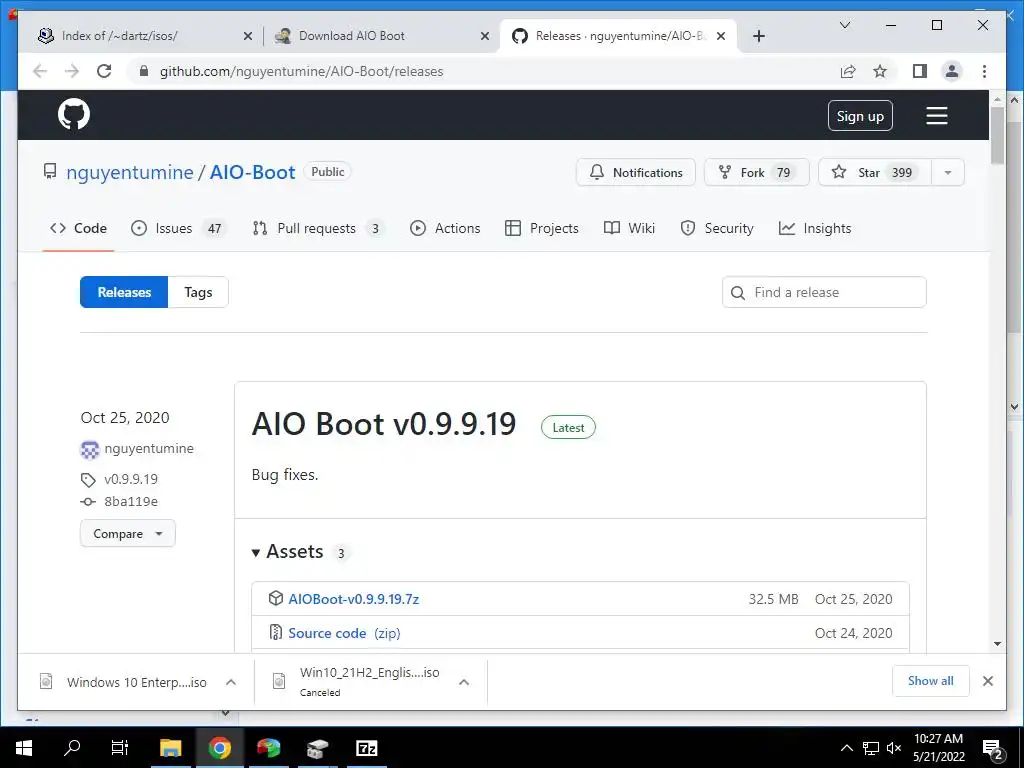Click search magnifier in Find a release box
This screenshot has height=768, width=1024.
click(738, 293)
